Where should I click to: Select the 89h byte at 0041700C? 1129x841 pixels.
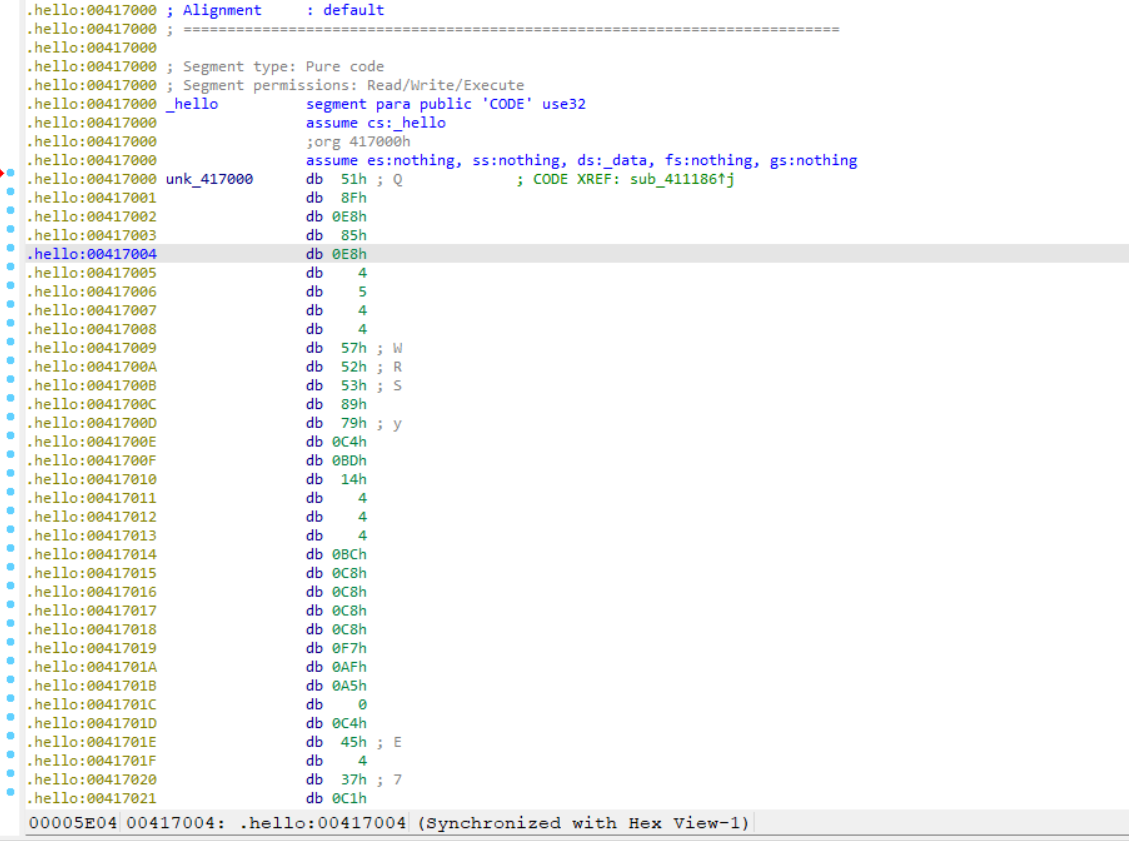point(354,405)
